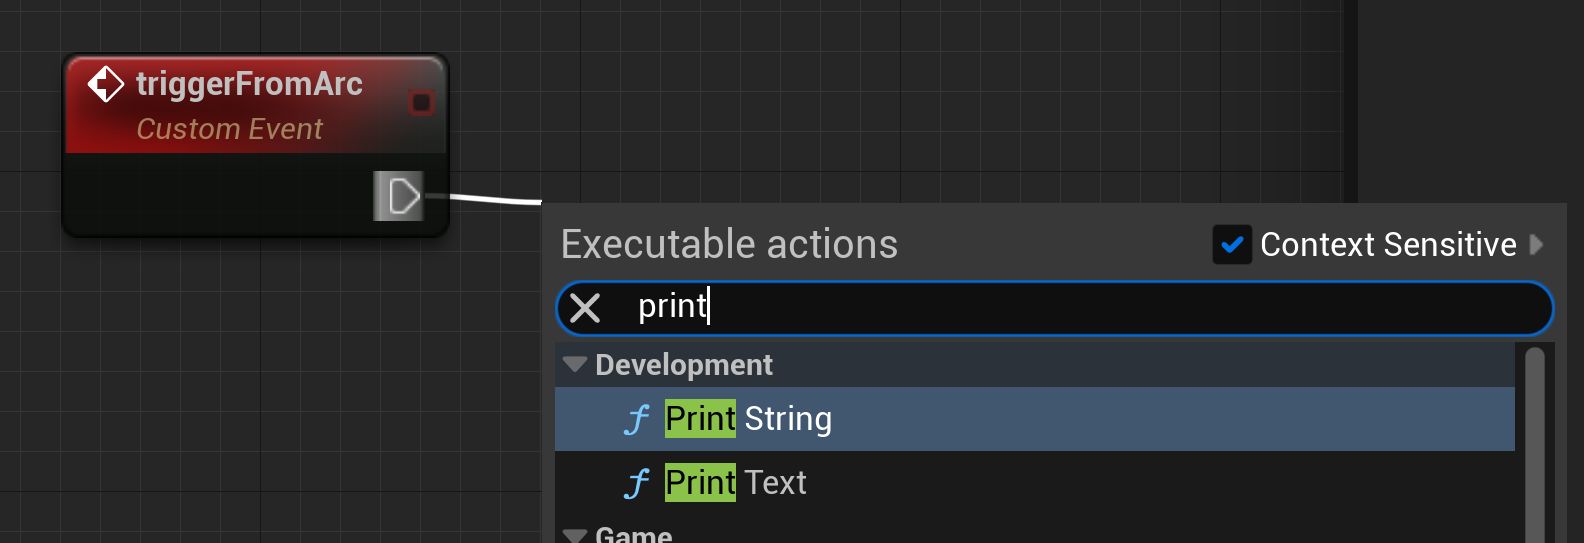
Task: Click the function icon beside Print Text
Action: click(x=637, y=483)
